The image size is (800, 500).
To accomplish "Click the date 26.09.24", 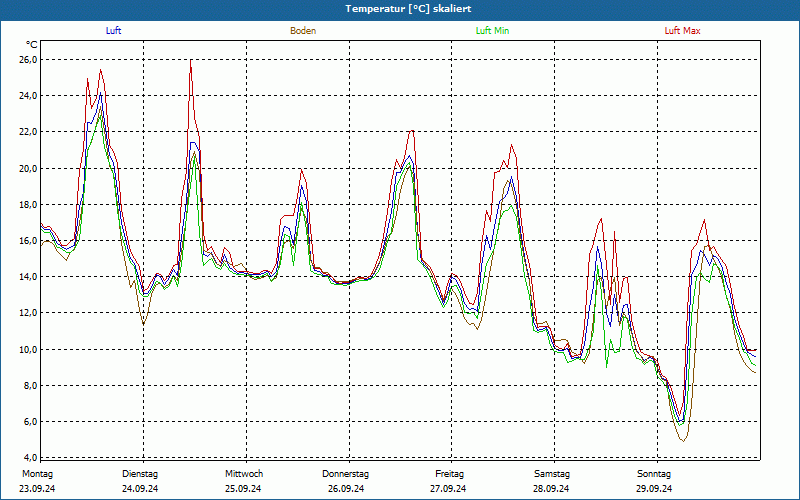I will point(346,489).
